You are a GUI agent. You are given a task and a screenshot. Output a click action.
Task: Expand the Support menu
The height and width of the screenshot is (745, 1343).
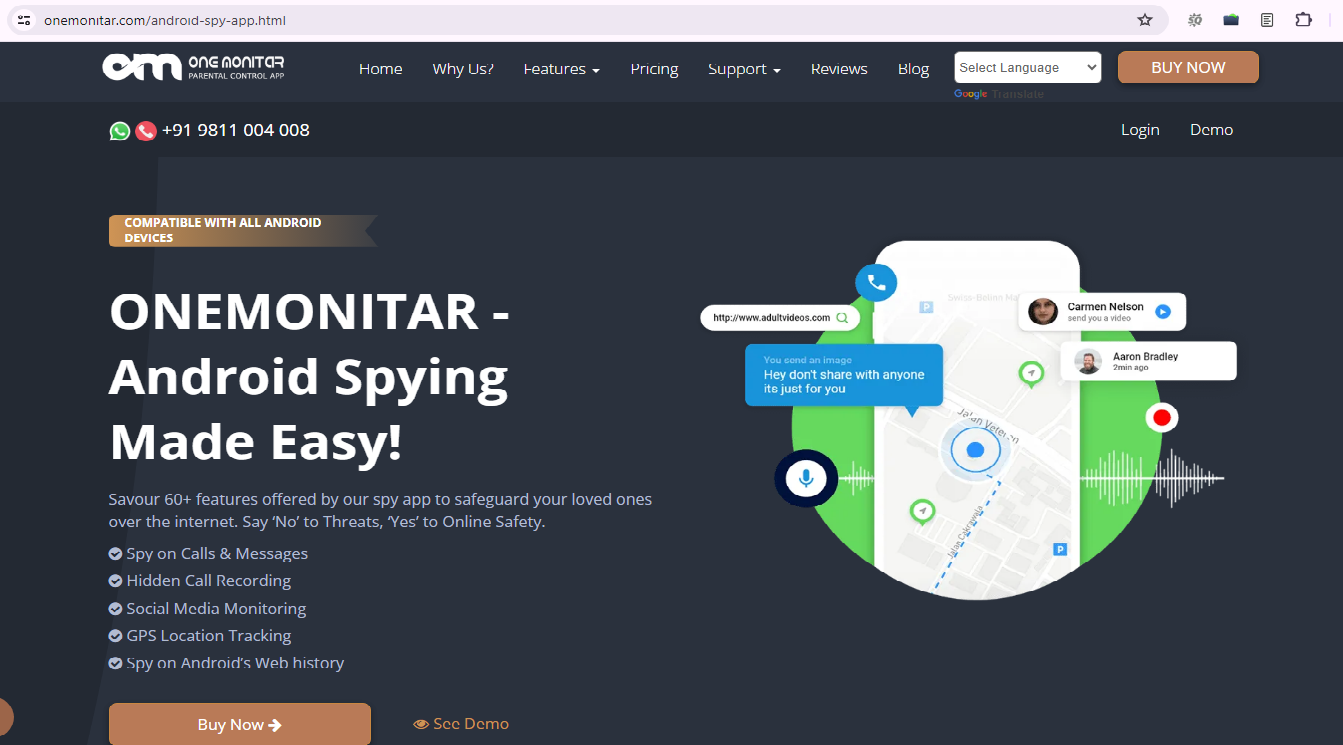743,69
